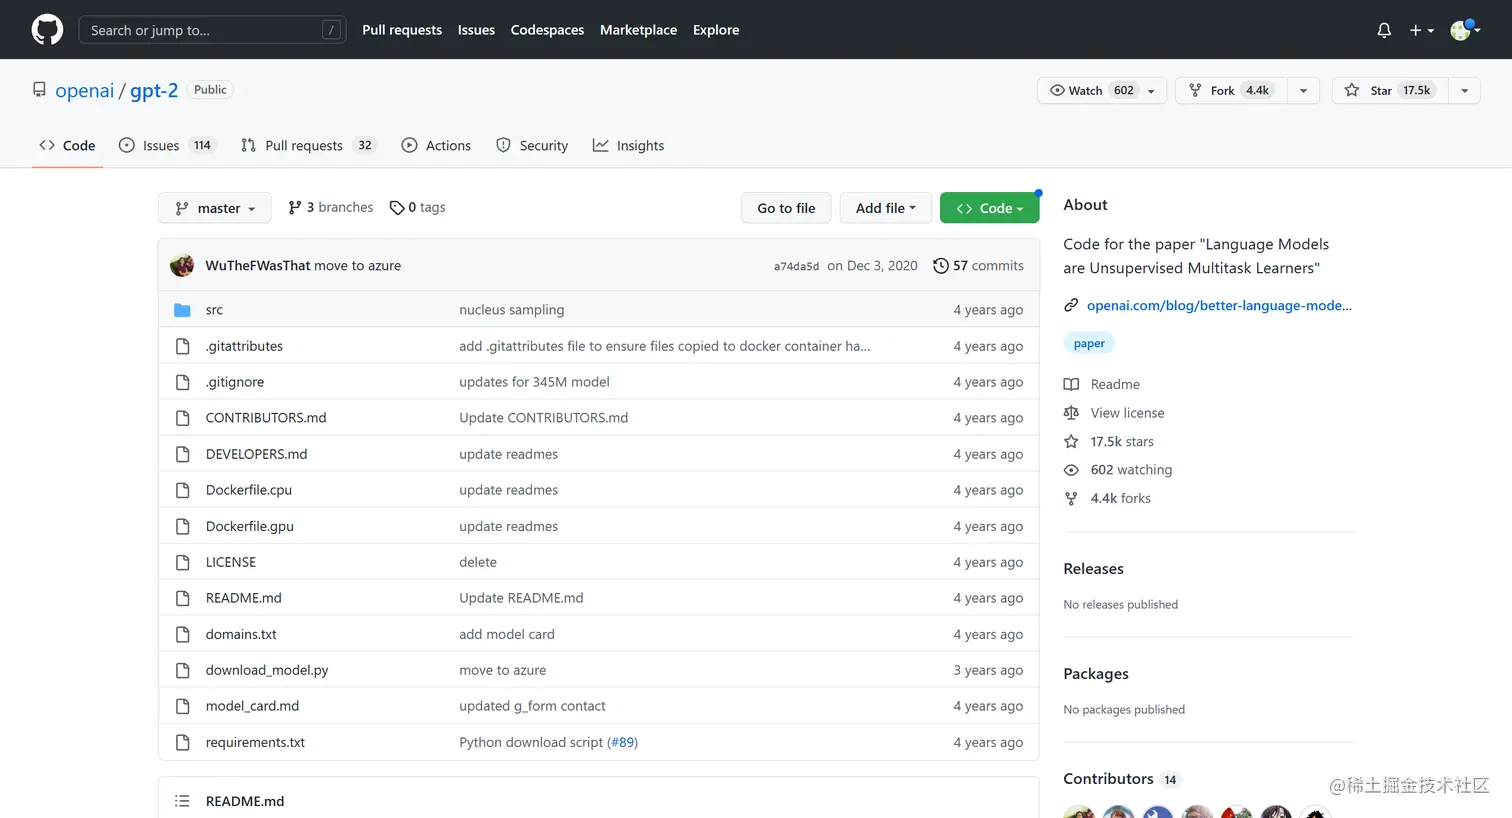
Task: Click the src folder icon
Action: click(x=182, y=310)
